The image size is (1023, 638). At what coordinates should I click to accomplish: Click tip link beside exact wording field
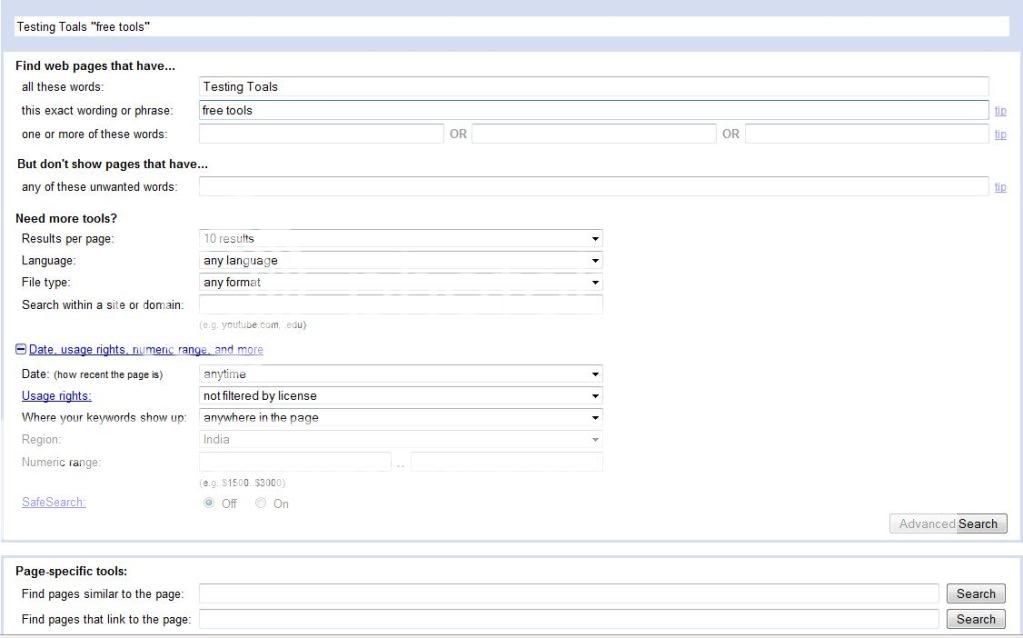tap(1000, 111)
